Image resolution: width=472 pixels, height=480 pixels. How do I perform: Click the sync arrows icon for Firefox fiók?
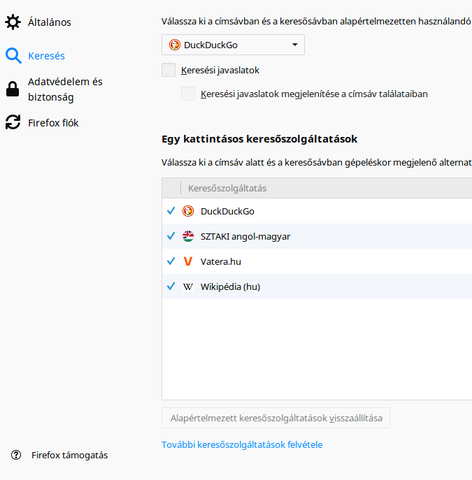[x=13, y=122]
